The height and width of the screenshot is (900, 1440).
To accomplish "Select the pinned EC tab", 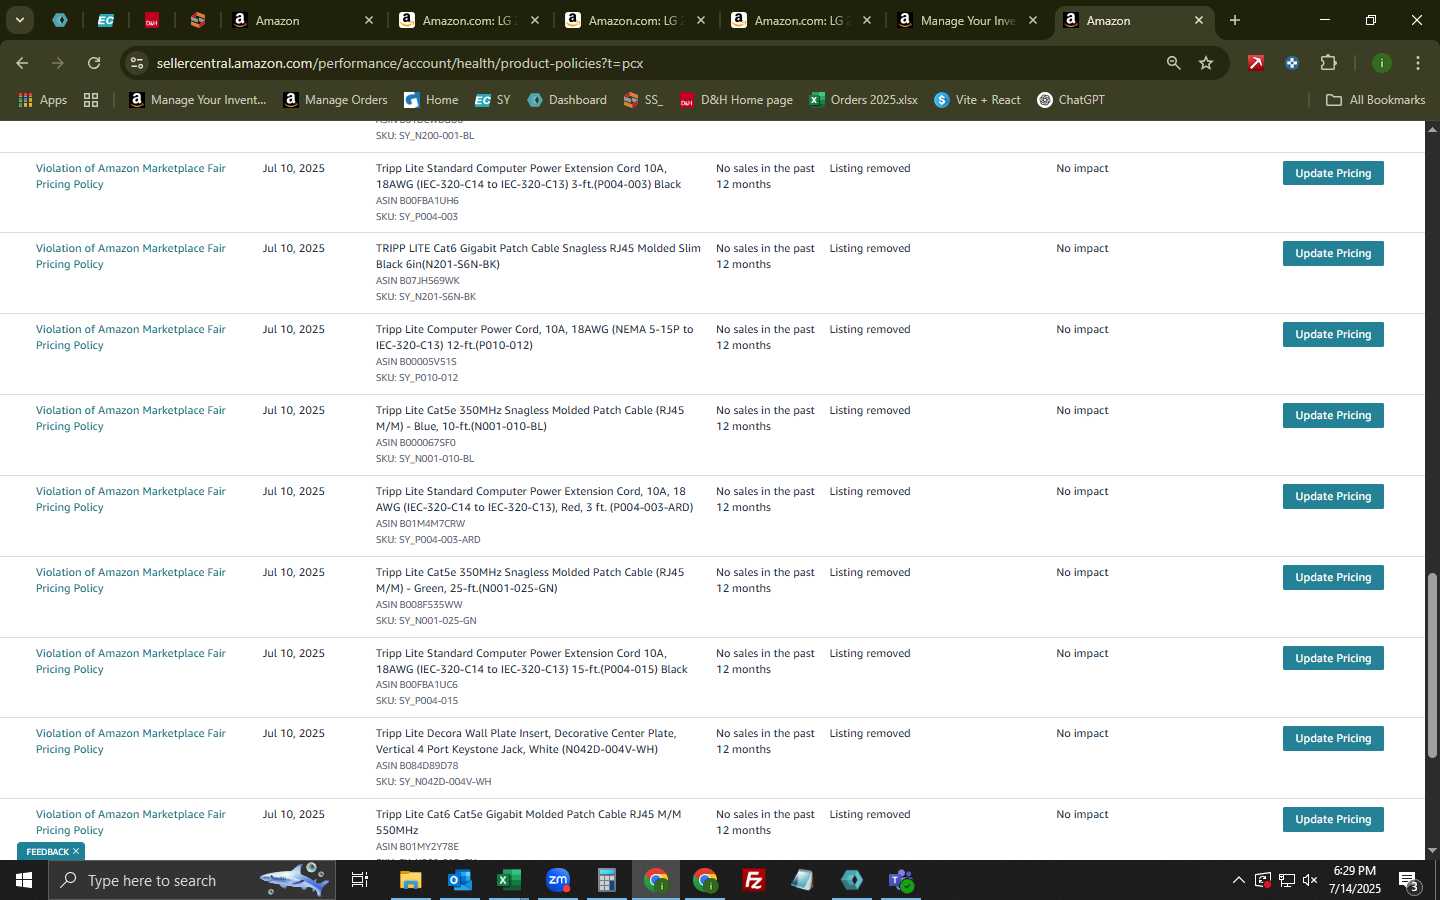I will tap(105, 20).
